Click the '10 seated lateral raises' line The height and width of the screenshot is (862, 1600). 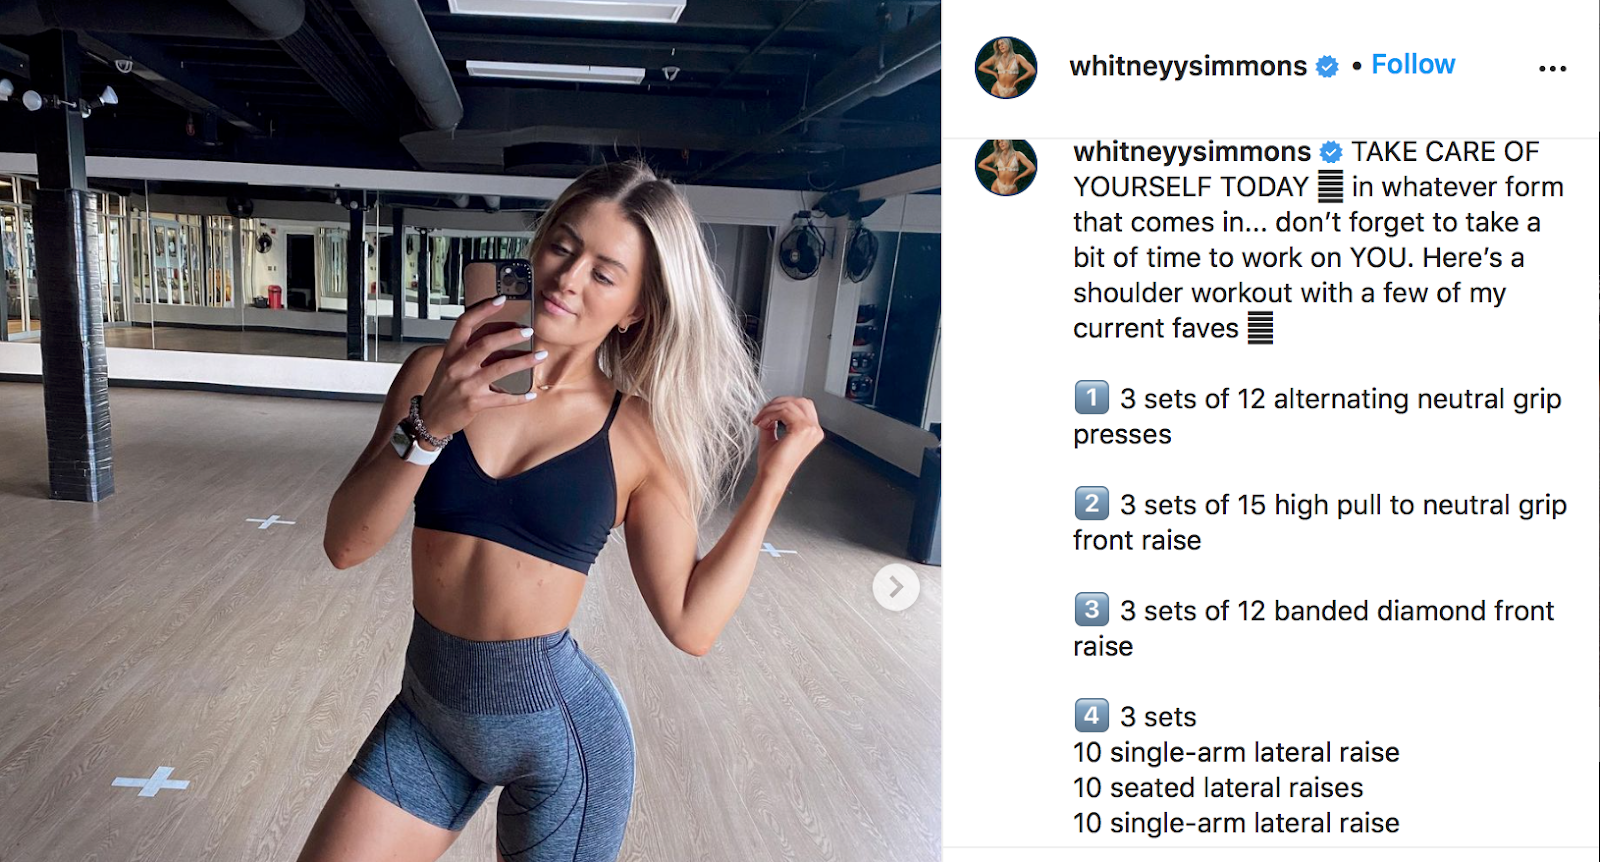pyautogui.click(x=1218, y=788)
